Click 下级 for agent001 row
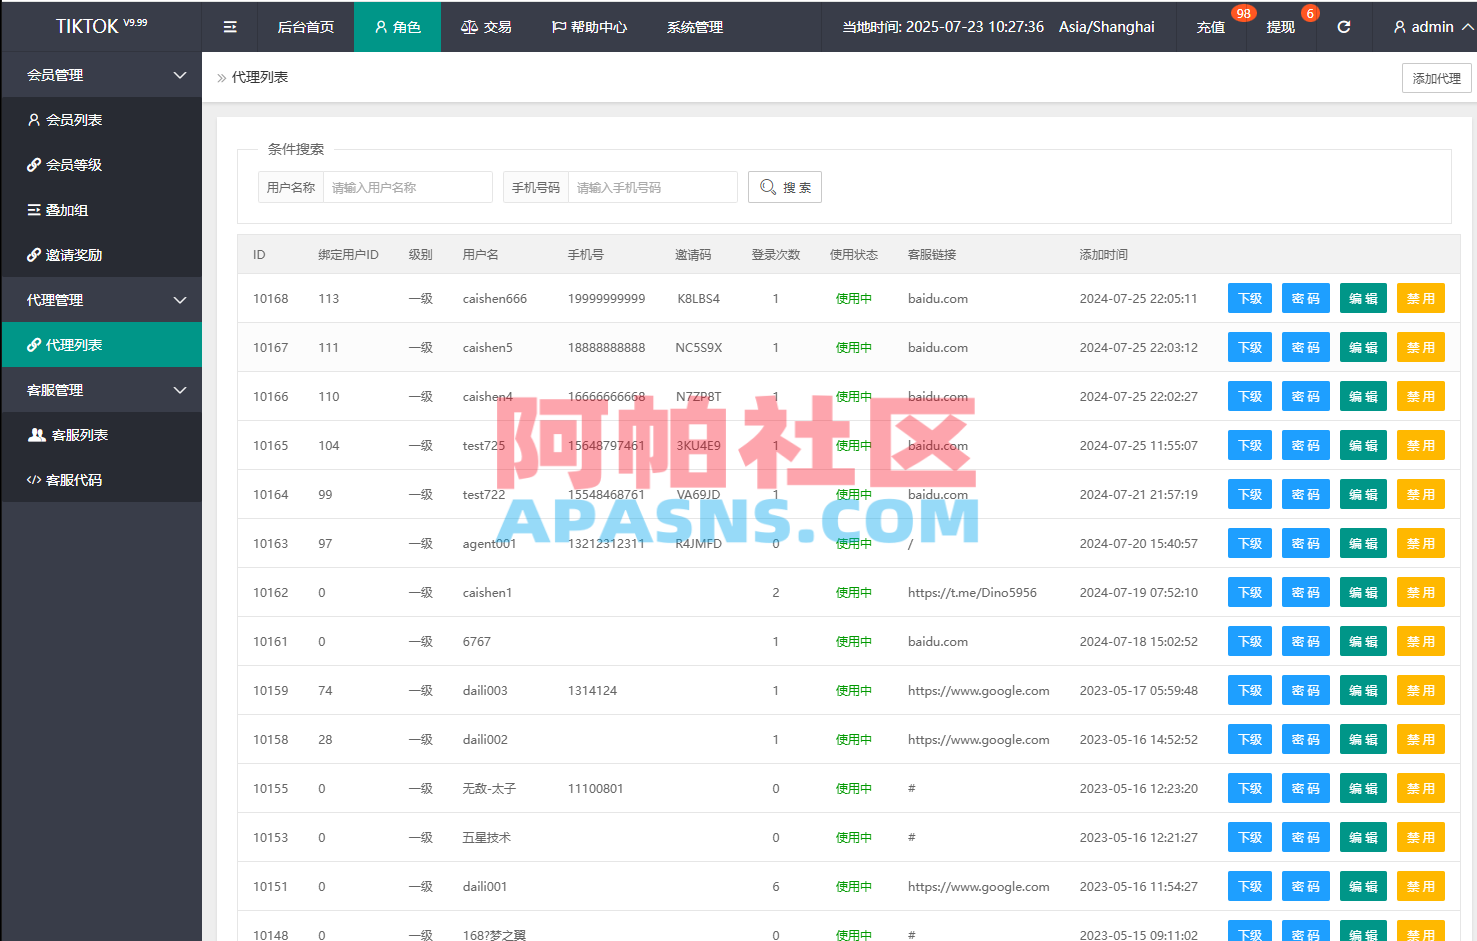The width and height of the screenshot is (1477, 941). pos(1250,543)
